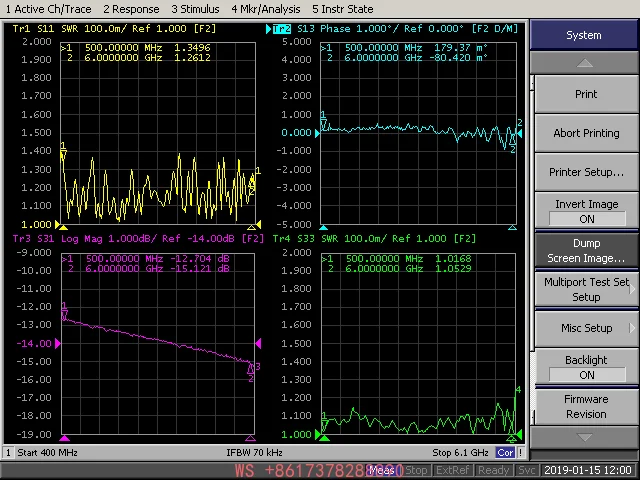Image resolution: width=640 pixels, height=480 pixels.
Task: Click Tr2 stimulus marker 2 on bottom axis
Action: point(513,227)
